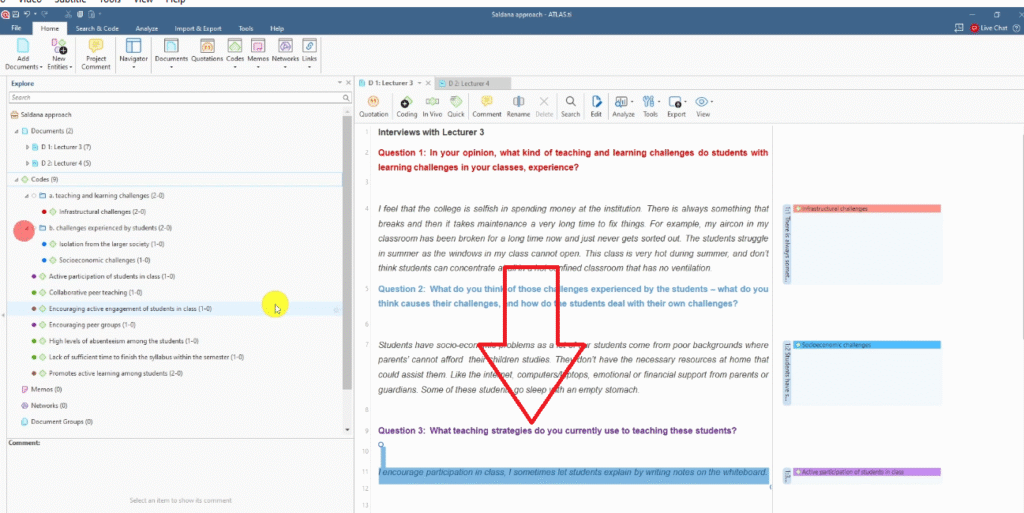
Task: Switch to the Search & Code ribbon tab
Action: (x=97, y=29)
